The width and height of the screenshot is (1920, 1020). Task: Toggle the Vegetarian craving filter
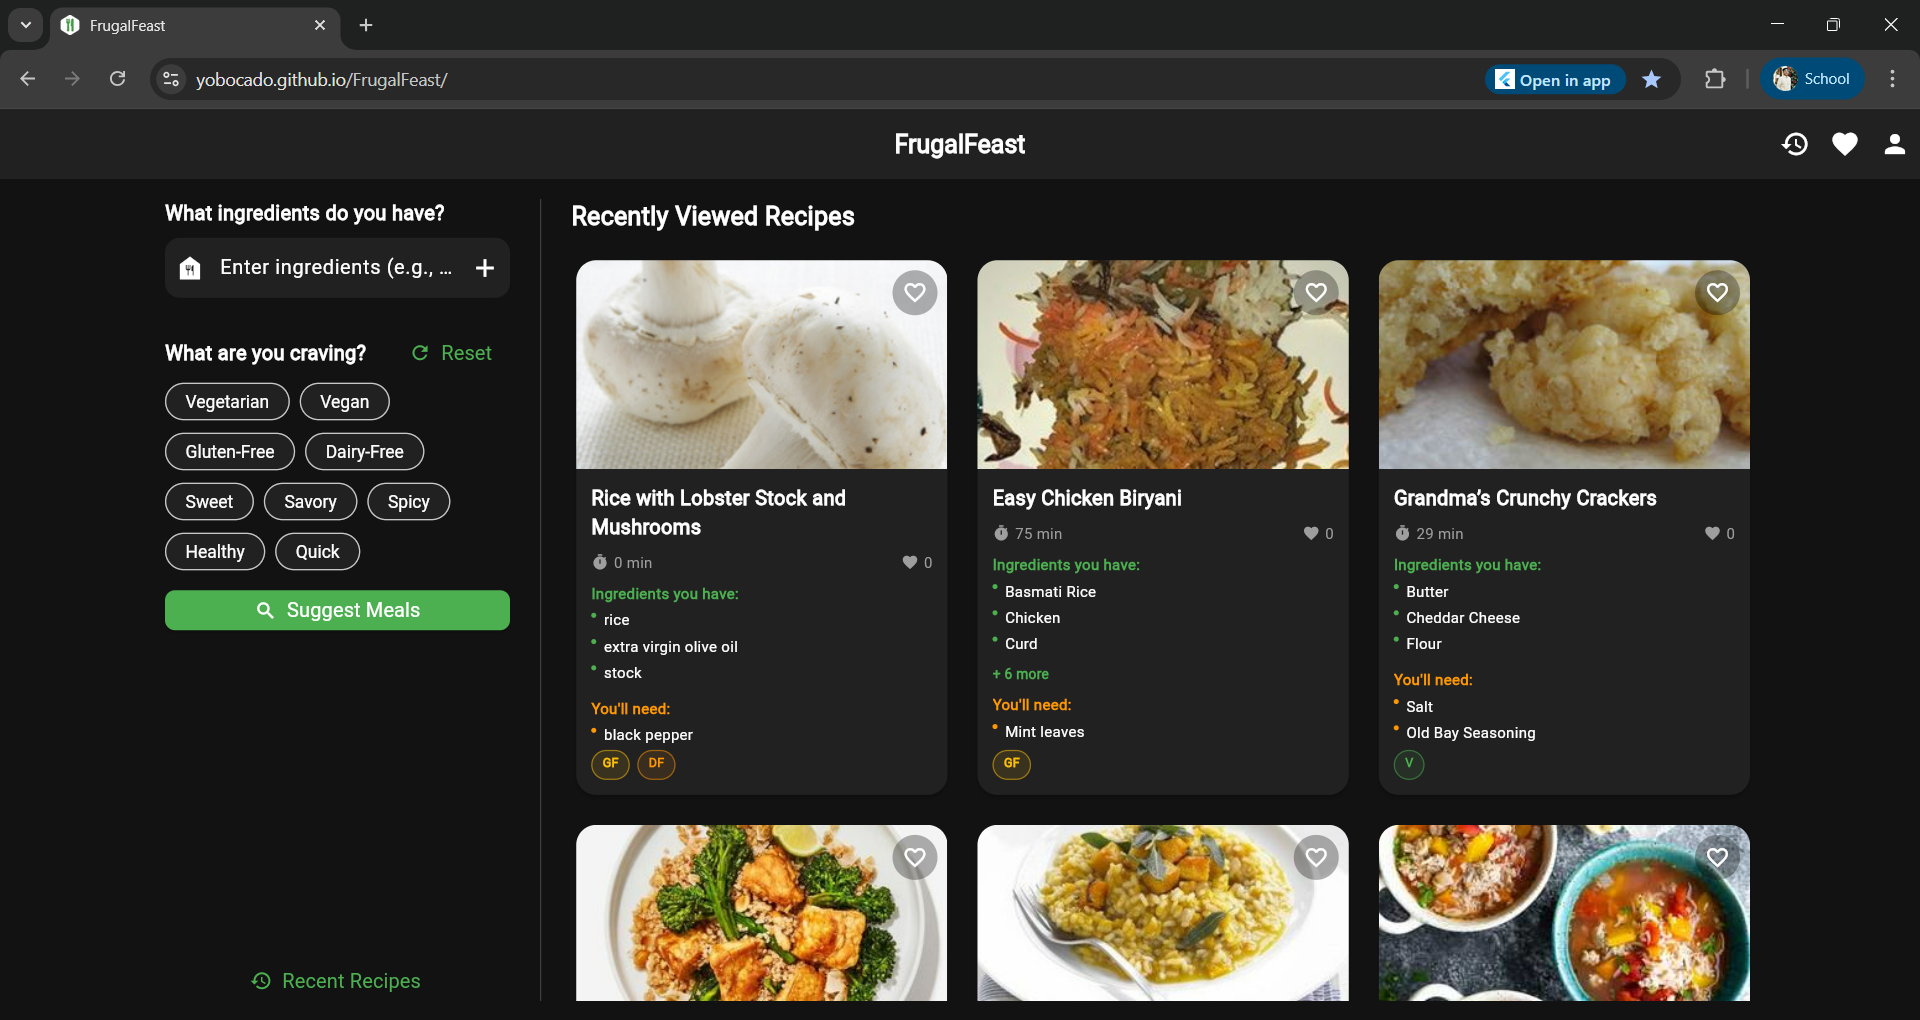227,402
